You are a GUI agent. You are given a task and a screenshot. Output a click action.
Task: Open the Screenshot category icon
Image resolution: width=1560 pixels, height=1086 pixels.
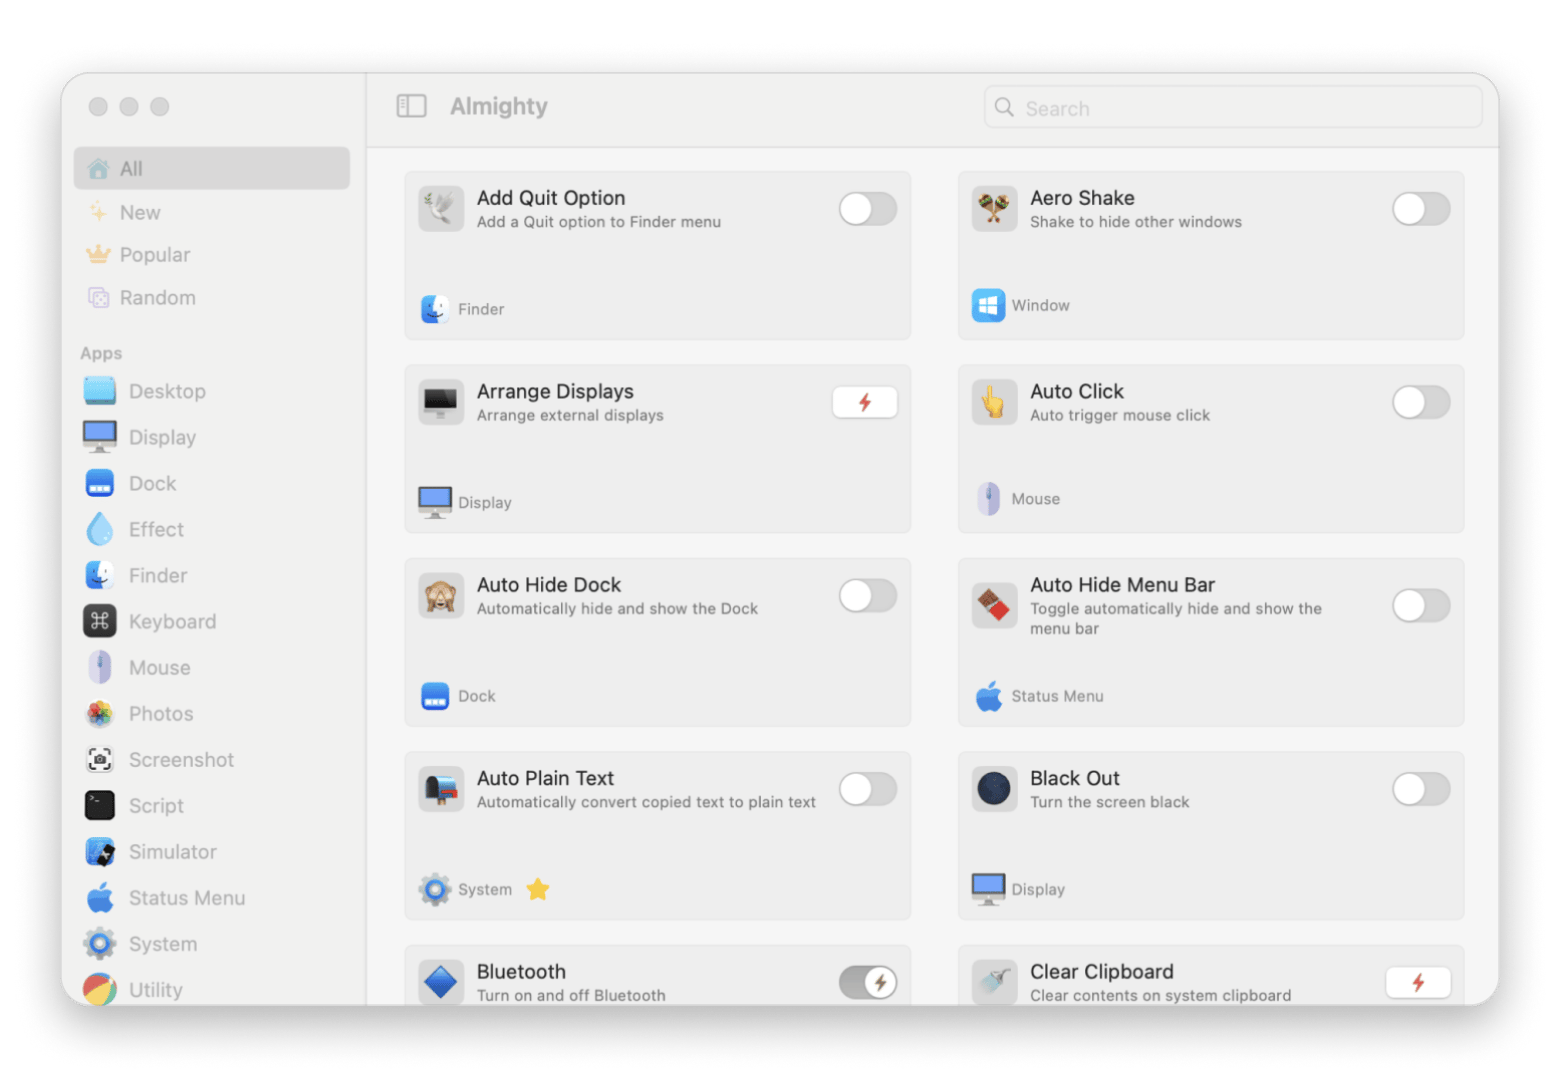pos(100,760)
